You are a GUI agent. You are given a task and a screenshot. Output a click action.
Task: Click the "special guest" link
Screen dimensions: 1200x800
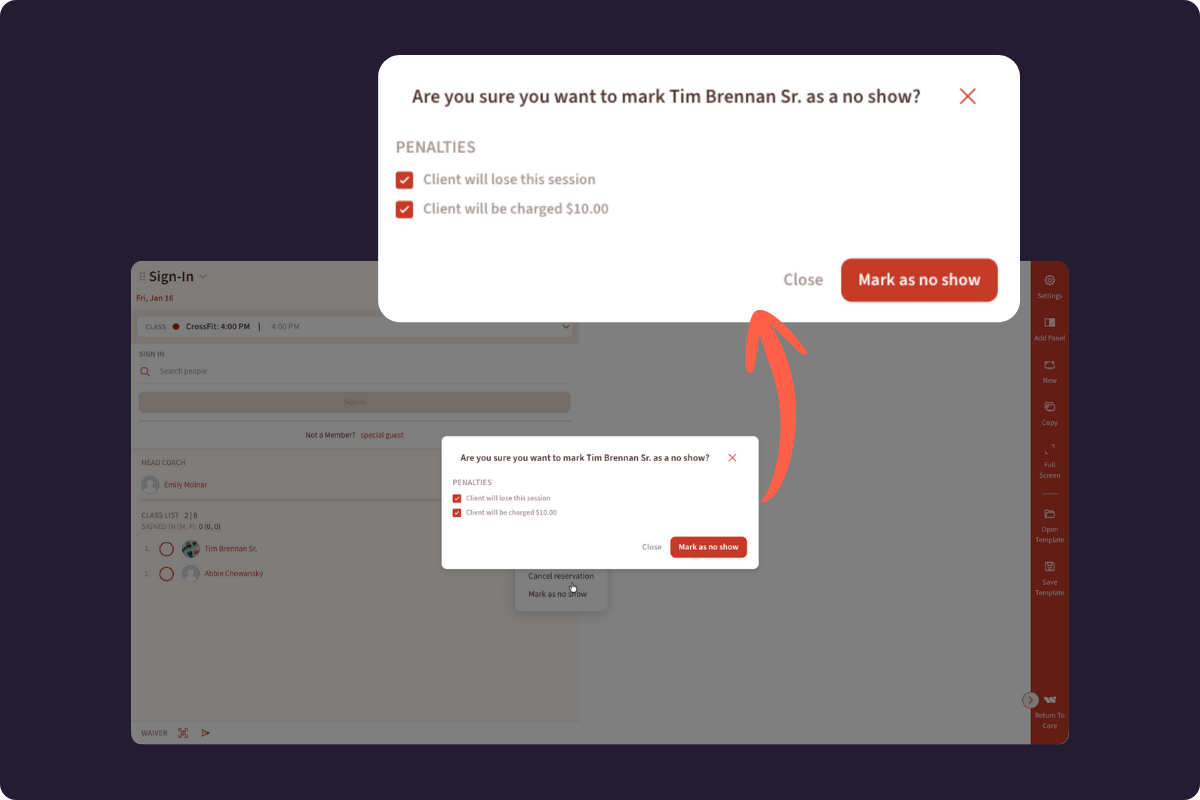[382, 435]
